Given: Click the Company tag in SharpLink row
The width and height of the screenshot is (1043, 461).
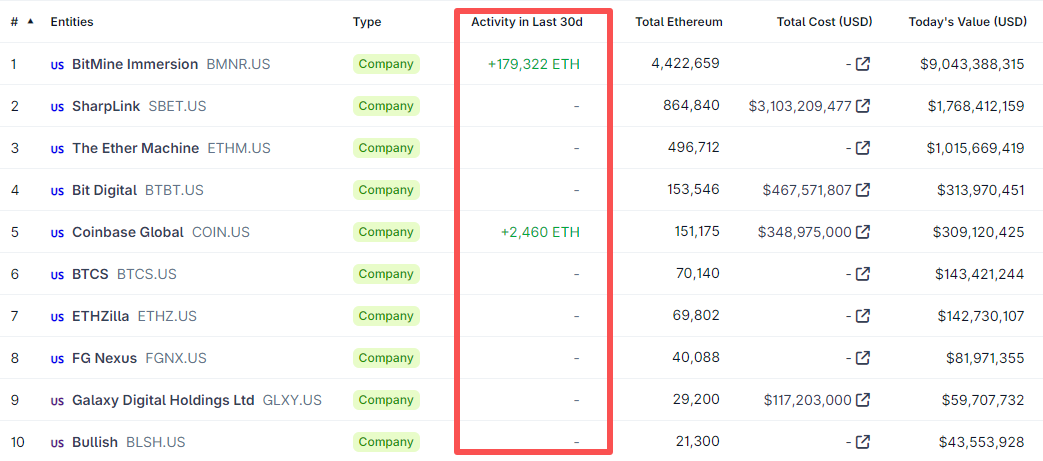Looking at the screenshot, I should [386, 106].
